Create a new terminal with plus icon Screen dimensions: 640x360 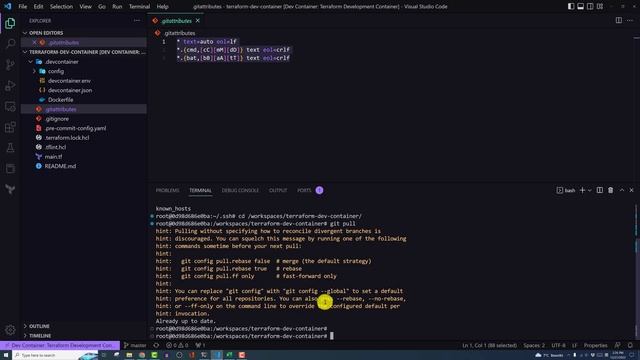click(582, 190)
